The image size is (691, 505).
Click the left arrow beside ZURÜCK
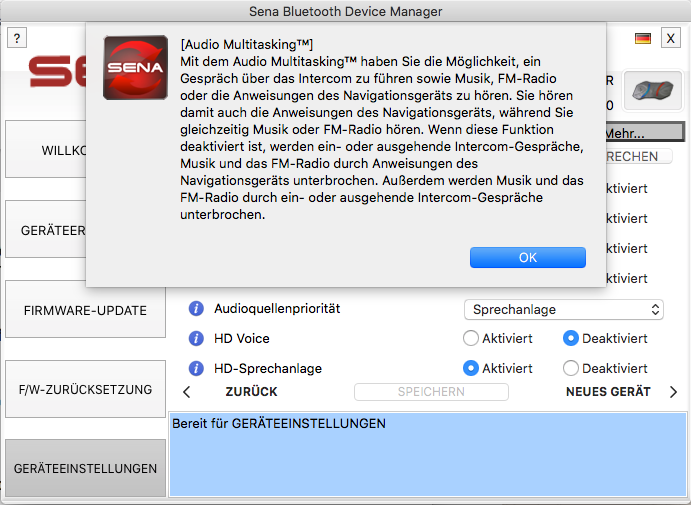tap(186, 392)
